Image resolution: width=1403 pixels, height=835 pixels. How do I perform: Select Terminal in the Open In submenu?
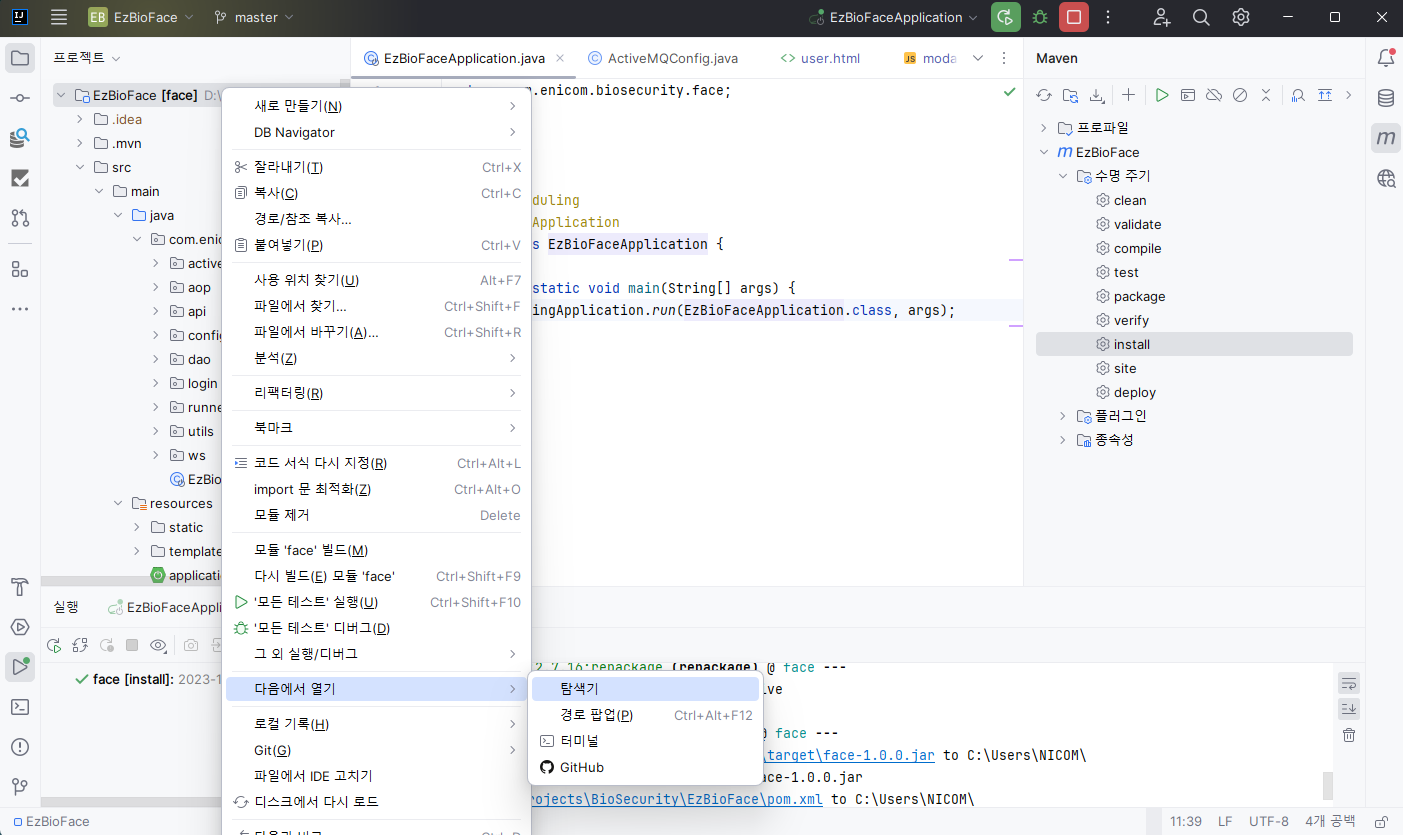(644, 741)
